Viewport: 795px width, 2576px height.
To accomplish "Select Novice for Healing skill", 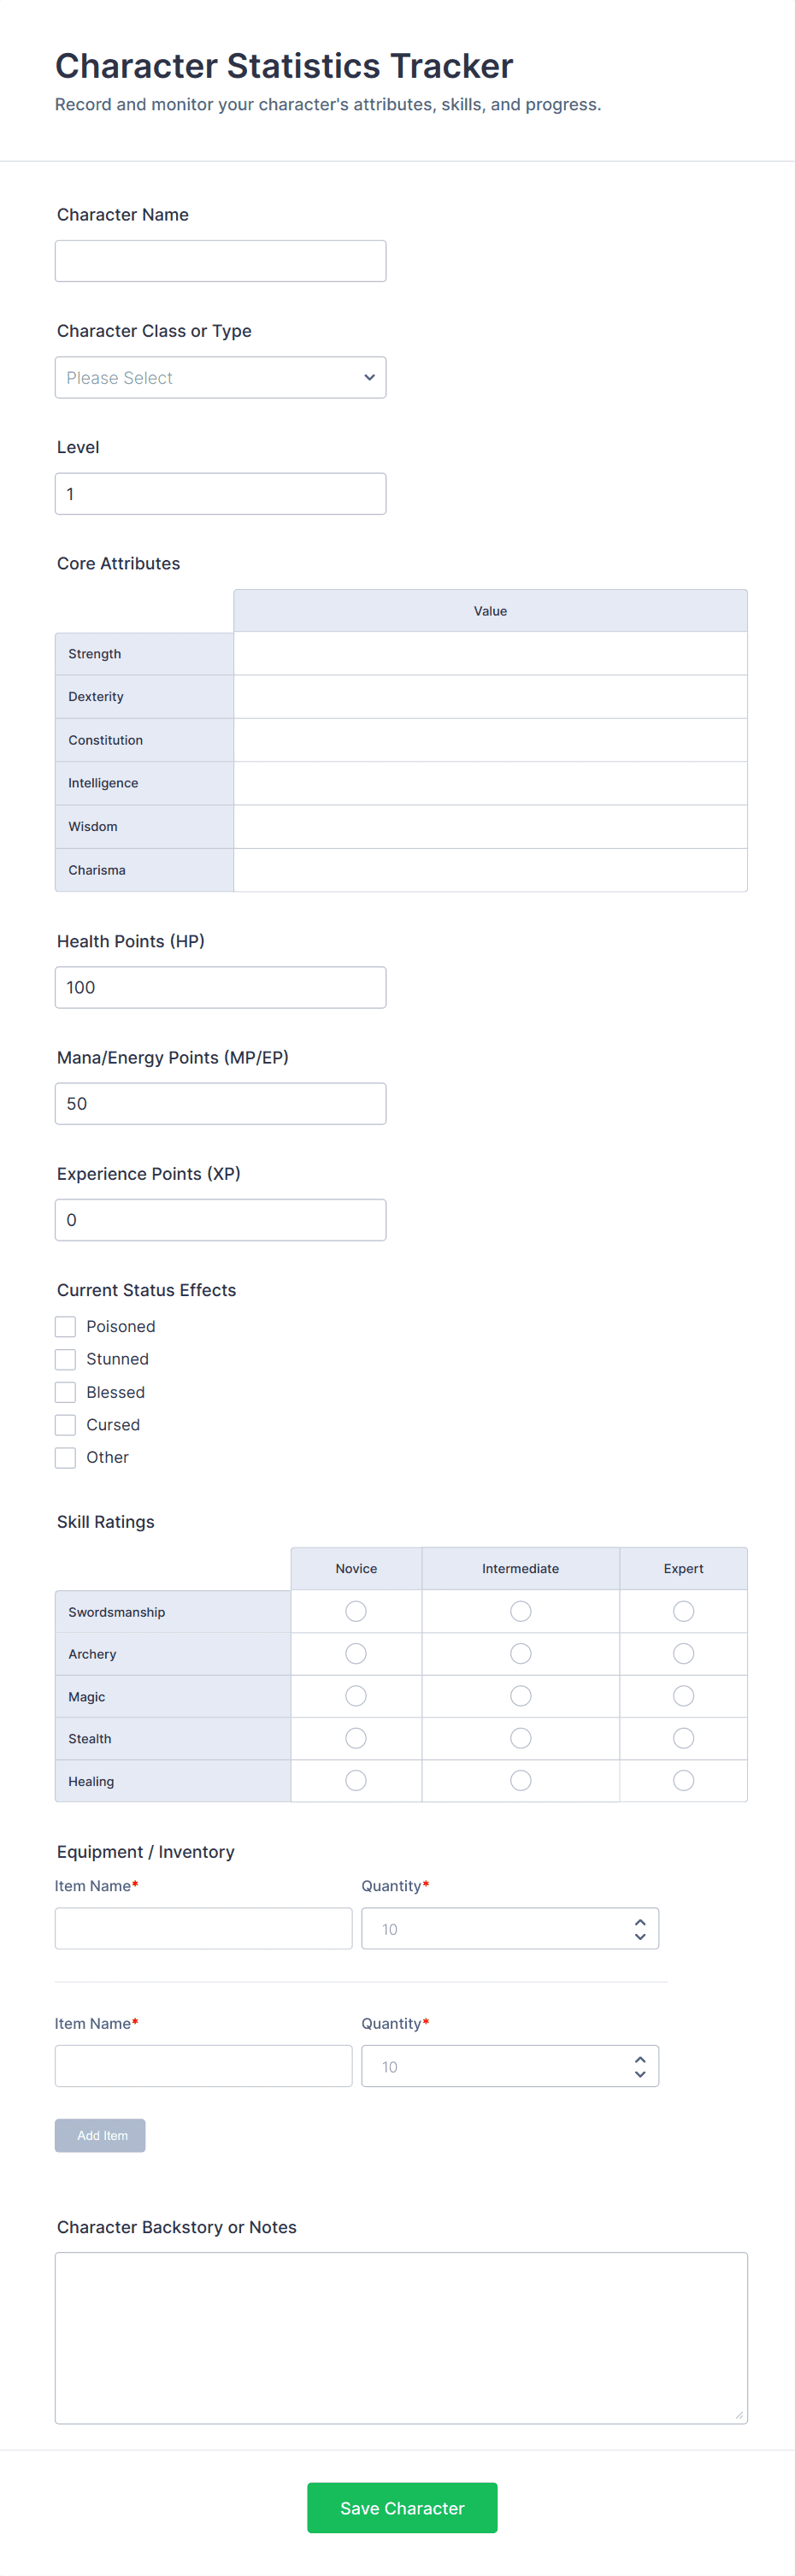I will [x=356, y=1780].
